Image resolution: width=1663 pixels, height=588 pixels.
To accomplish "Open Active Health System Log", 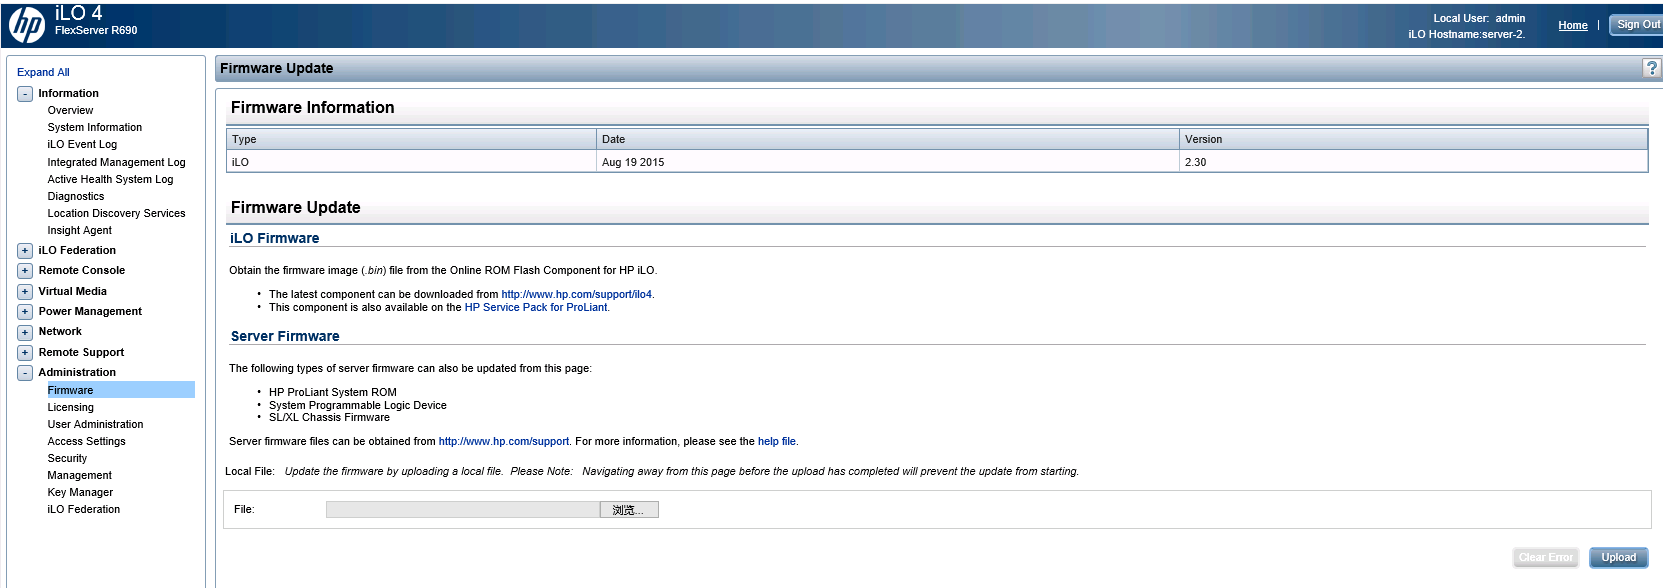I will point(110,179).
